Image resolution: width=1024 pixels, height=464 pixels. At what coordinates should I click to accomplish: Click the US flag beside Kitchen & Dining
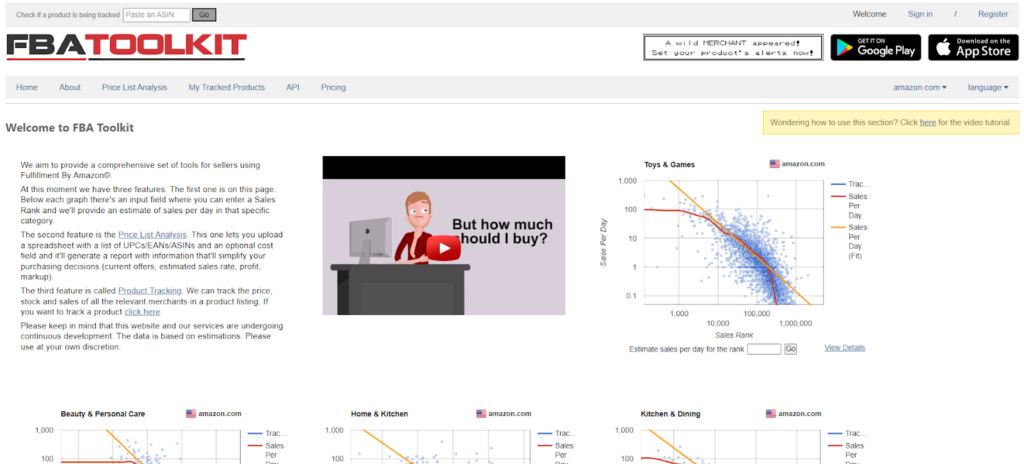click(771, 413)
